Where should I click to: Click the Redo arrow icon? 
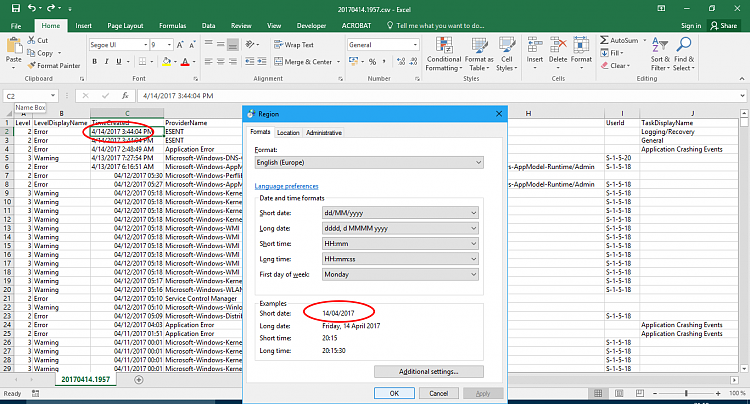(50, 8)
